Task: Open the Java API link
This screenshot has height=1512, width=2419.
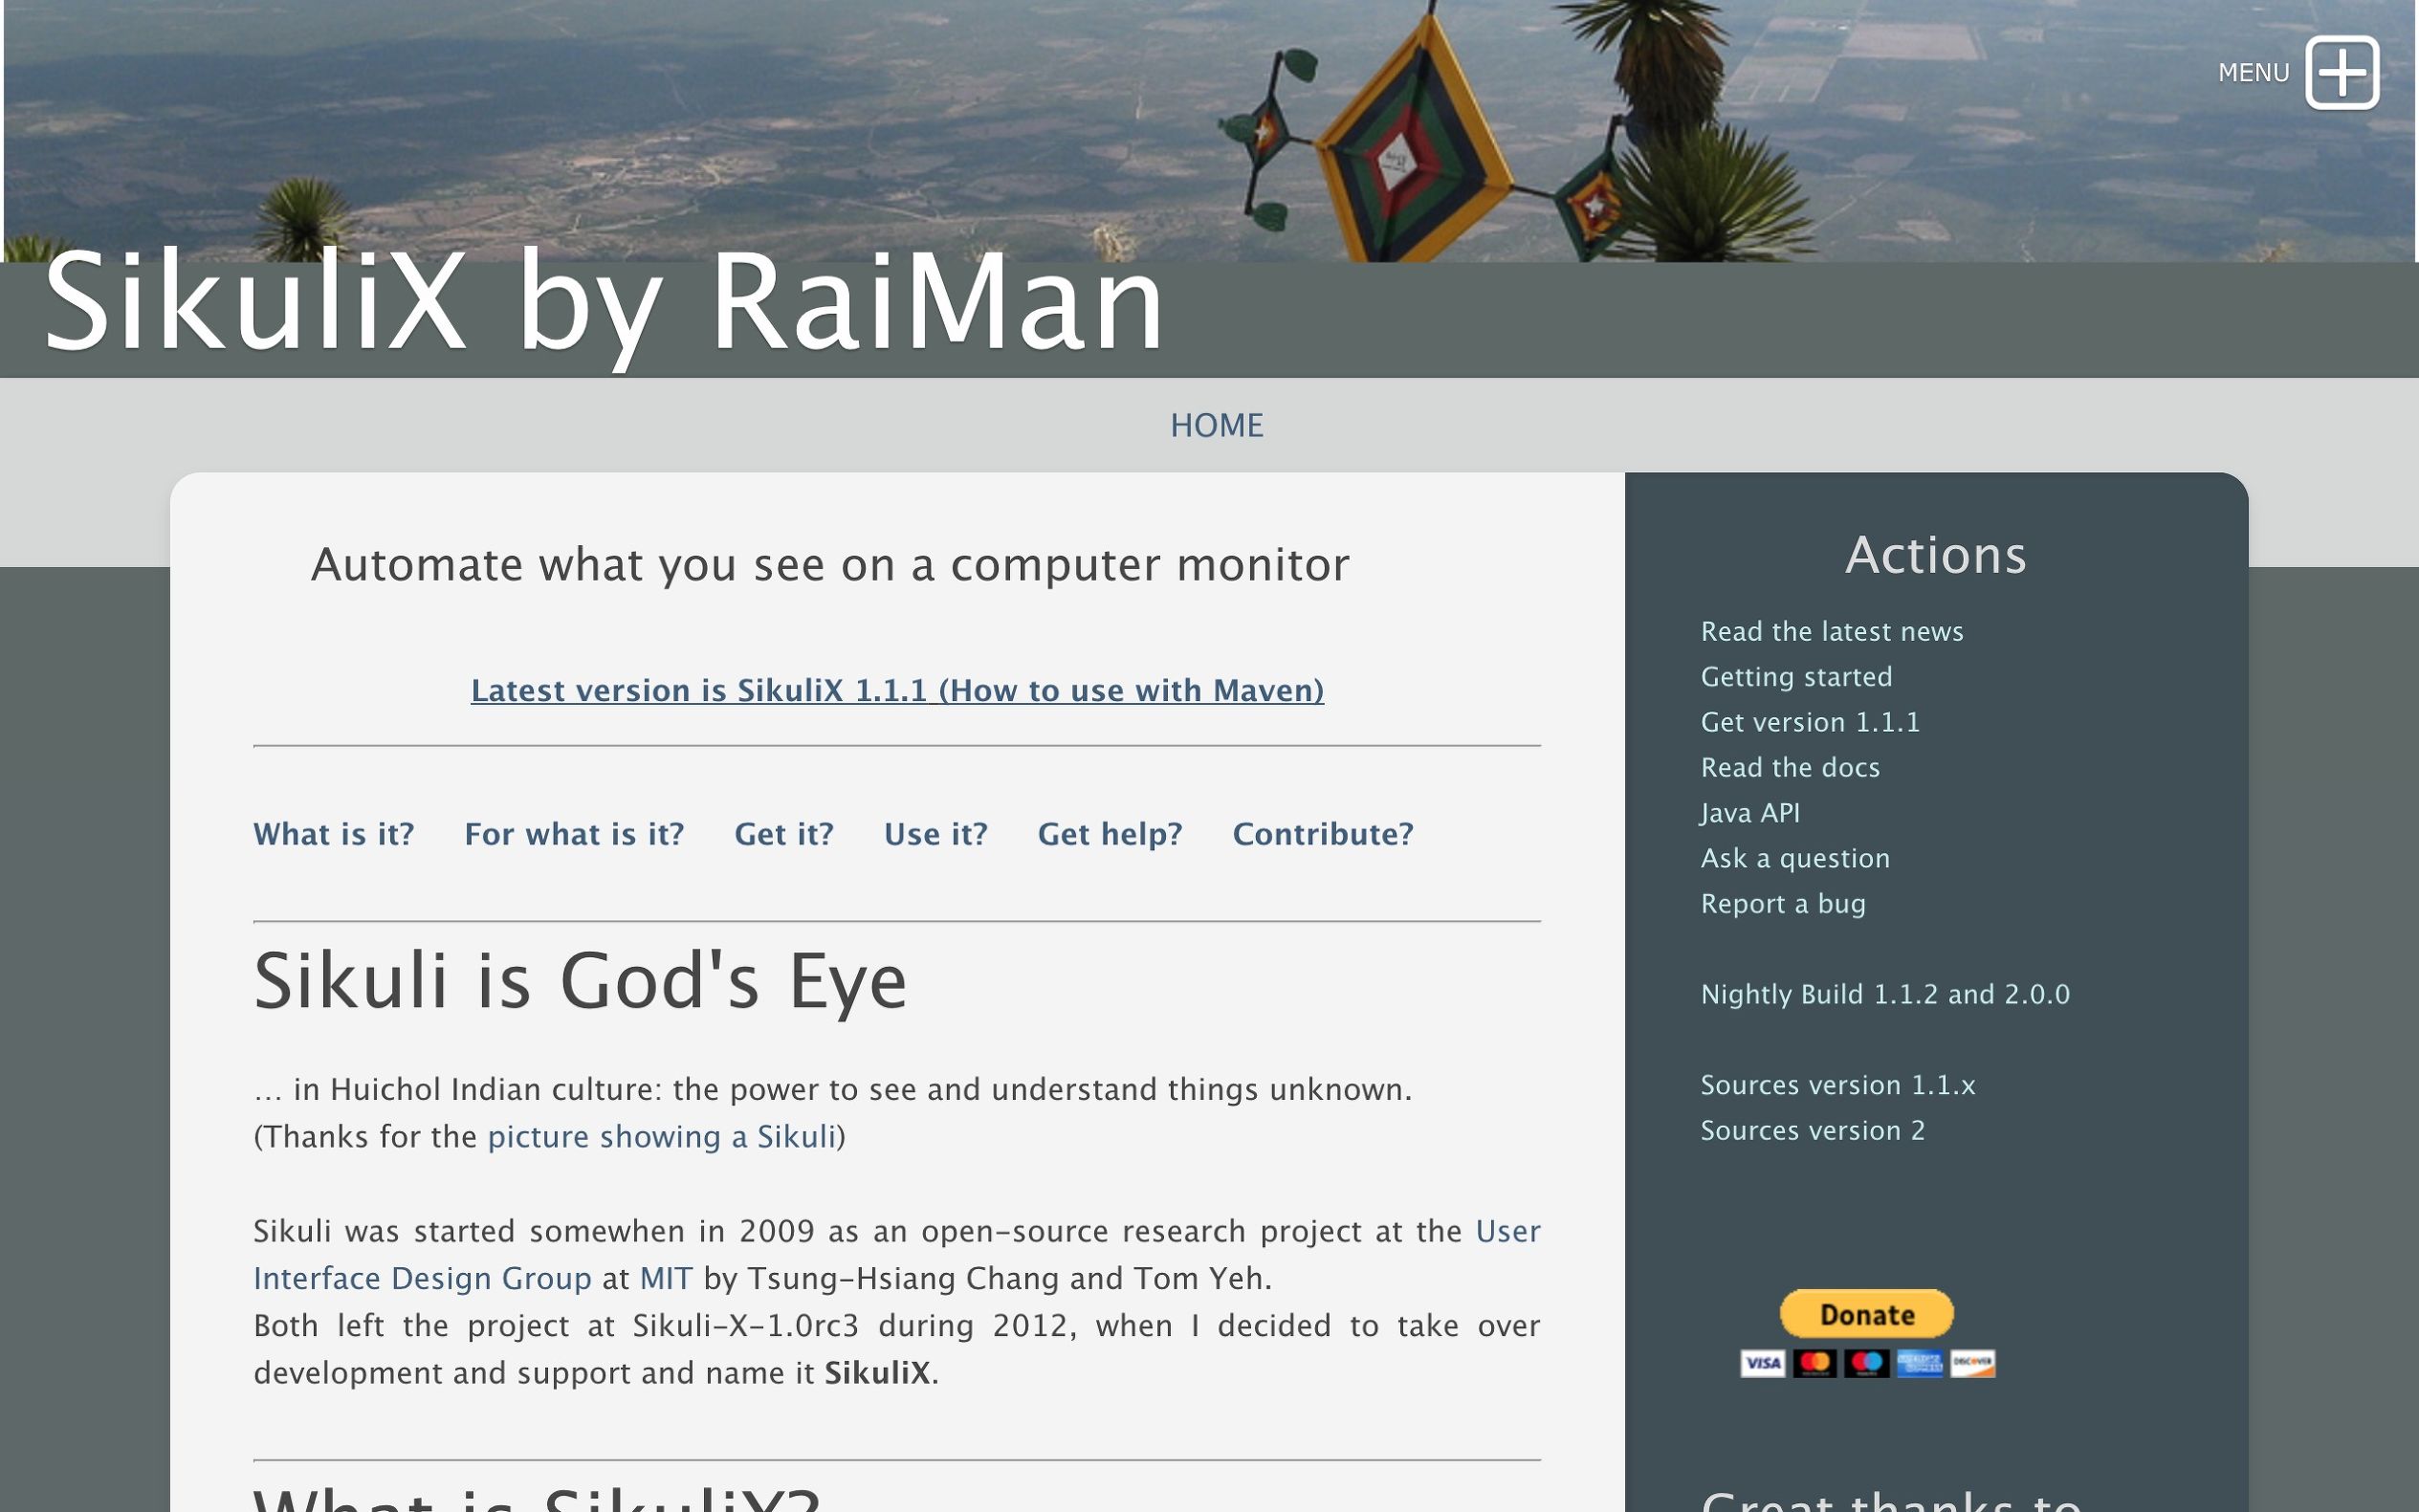Action: (1750, 813)
